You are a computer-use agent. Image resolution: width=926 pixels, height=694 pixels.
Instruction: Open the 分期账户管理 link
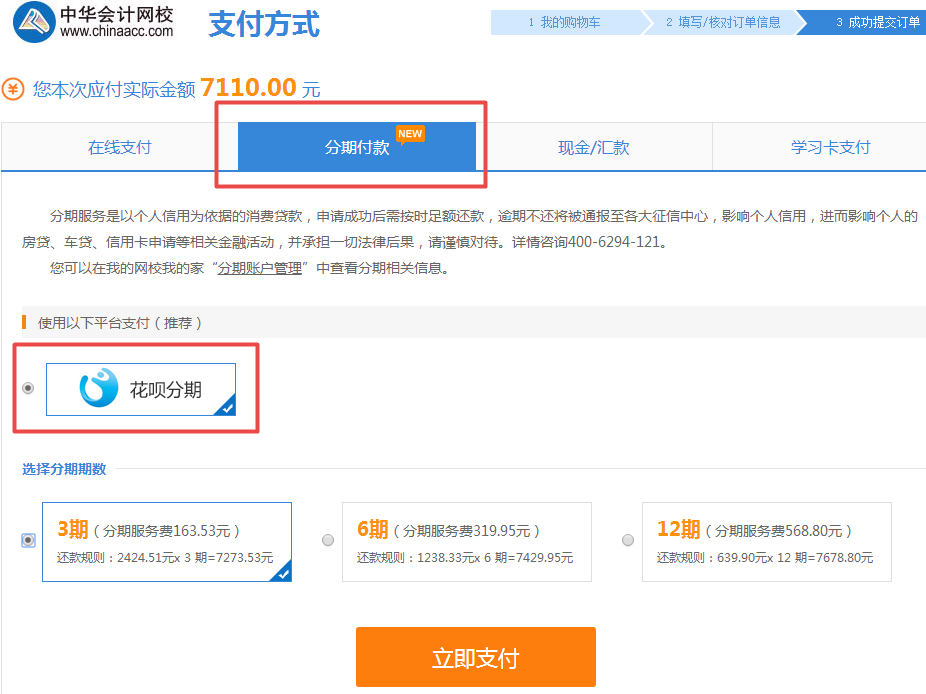[260, 268]
